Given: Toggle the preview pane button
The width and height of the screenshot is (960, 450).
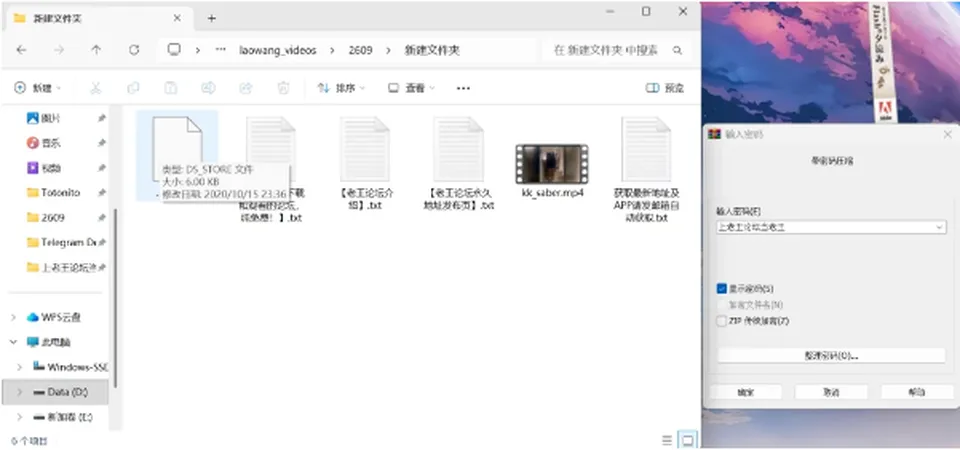Looking at the screenshot, I should click(x=665, y=88).
